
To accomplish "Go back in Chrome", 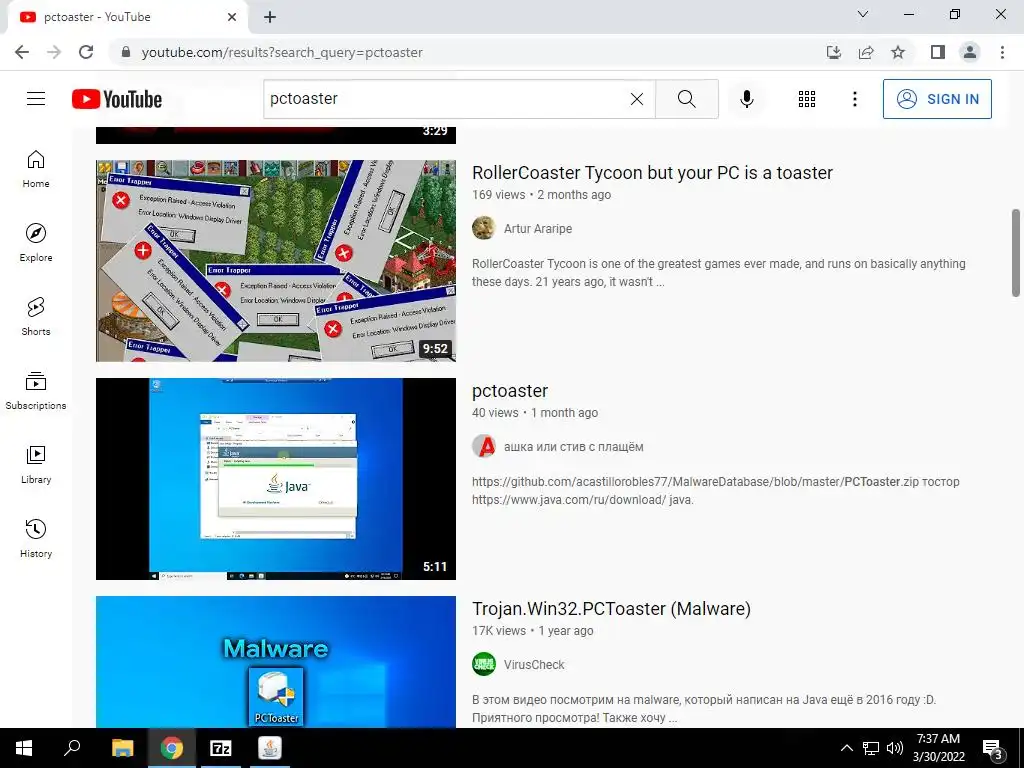I will pos(22,52).
